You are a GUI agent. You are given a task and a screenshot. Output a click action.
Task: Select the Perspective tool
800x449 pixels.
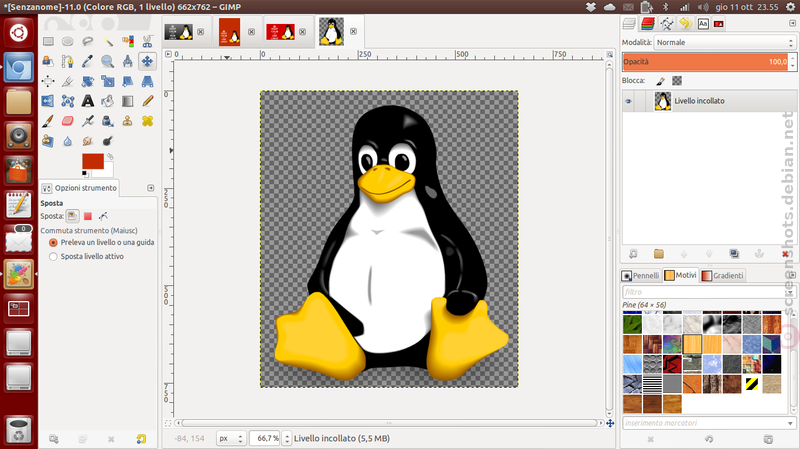(147, 81)
